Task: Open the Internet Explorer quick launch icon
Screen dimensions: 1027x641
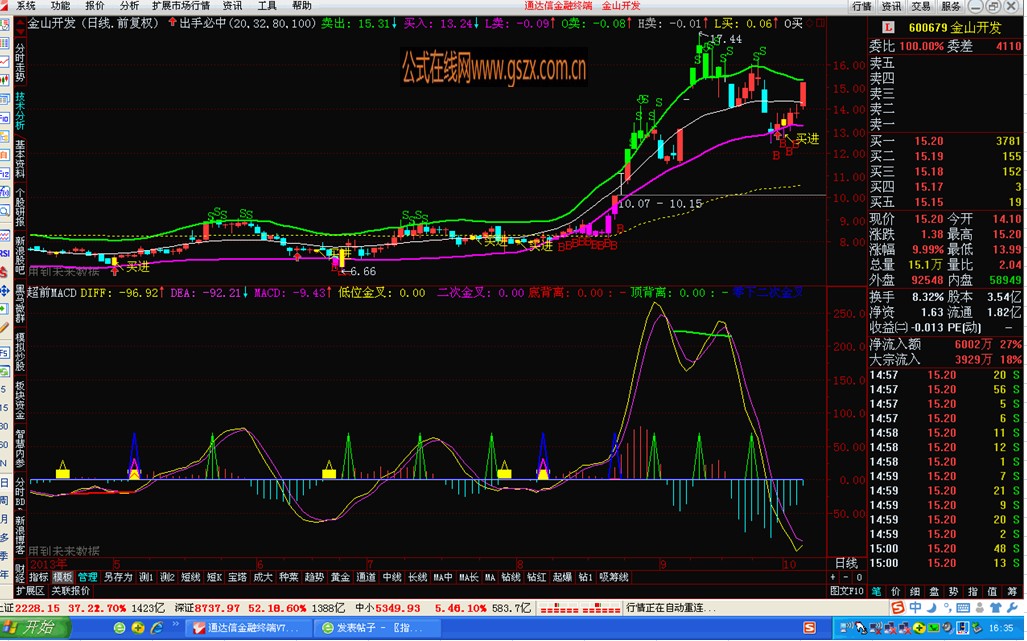Action: pyautogui.click(x=157, y=629)
